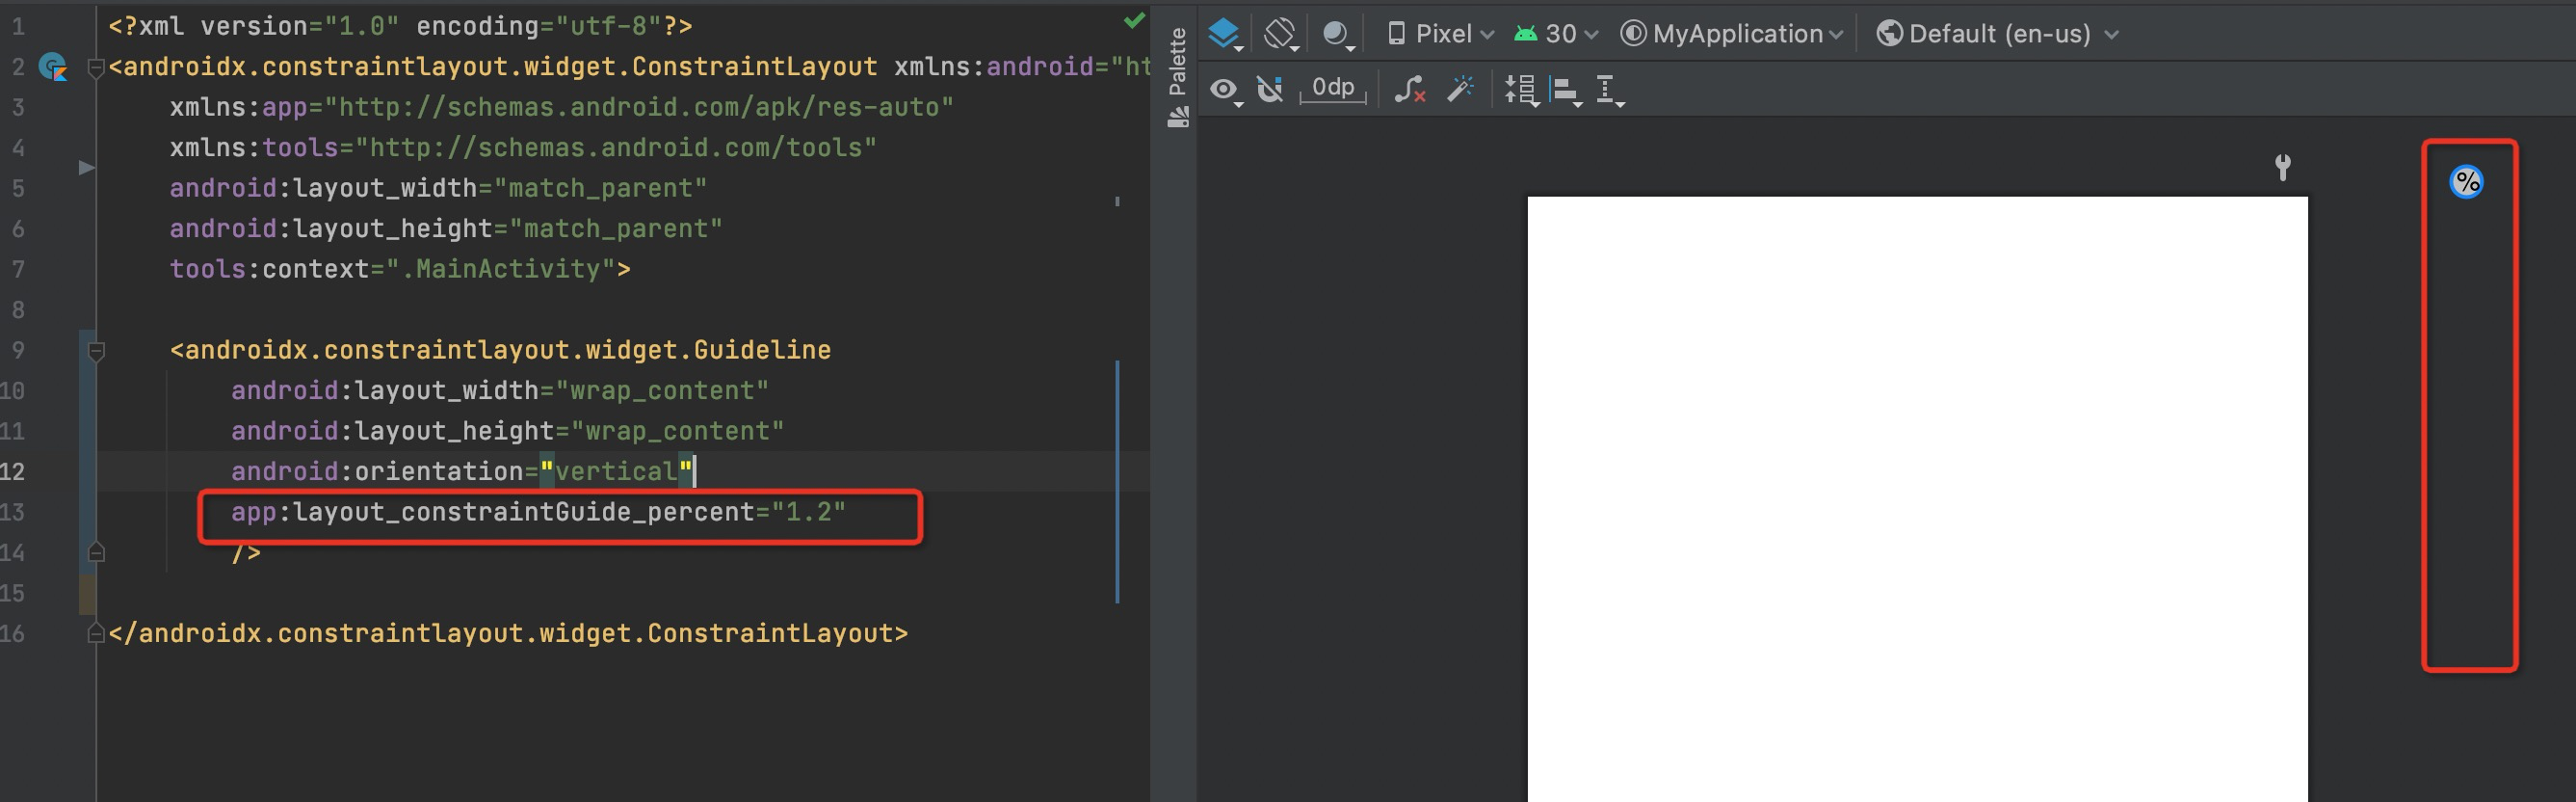
Task: Collapse the Guideline tag fold on line 9
Action: [x=96, y=351]
